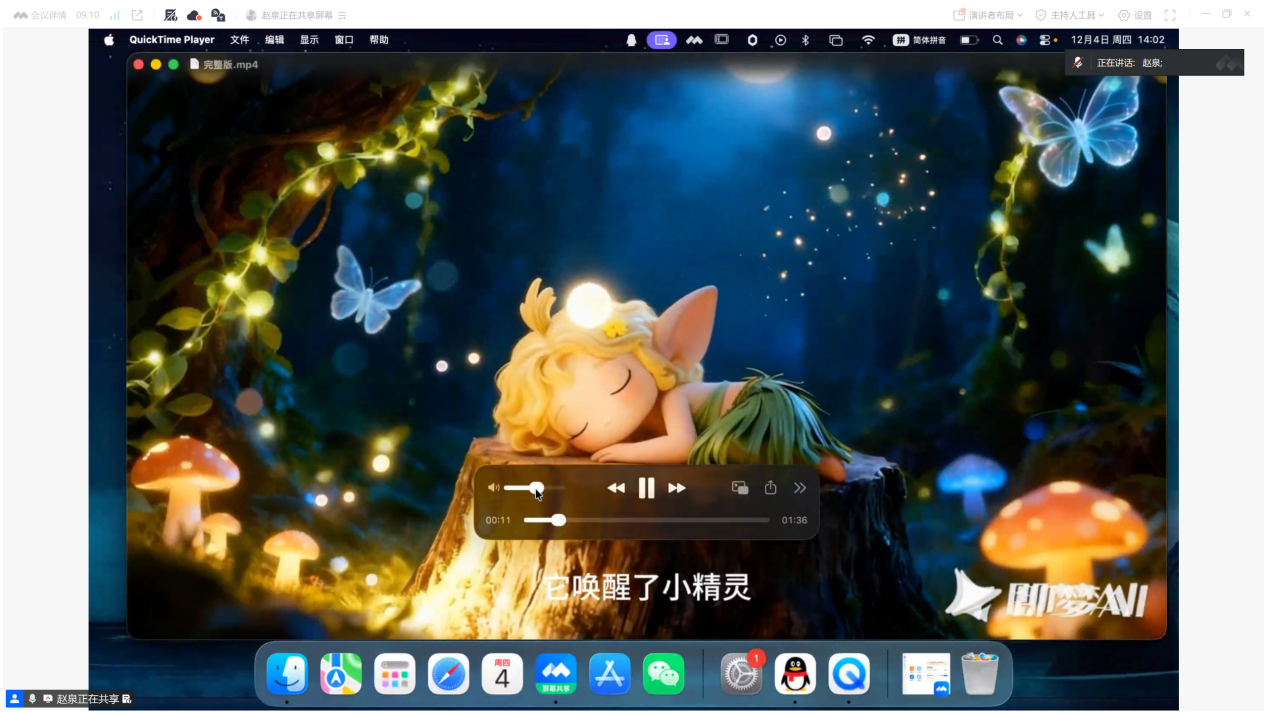This screenshot has width=1267, height=713.
Task: Click the video progress scrubber handle
Action: 558,520
